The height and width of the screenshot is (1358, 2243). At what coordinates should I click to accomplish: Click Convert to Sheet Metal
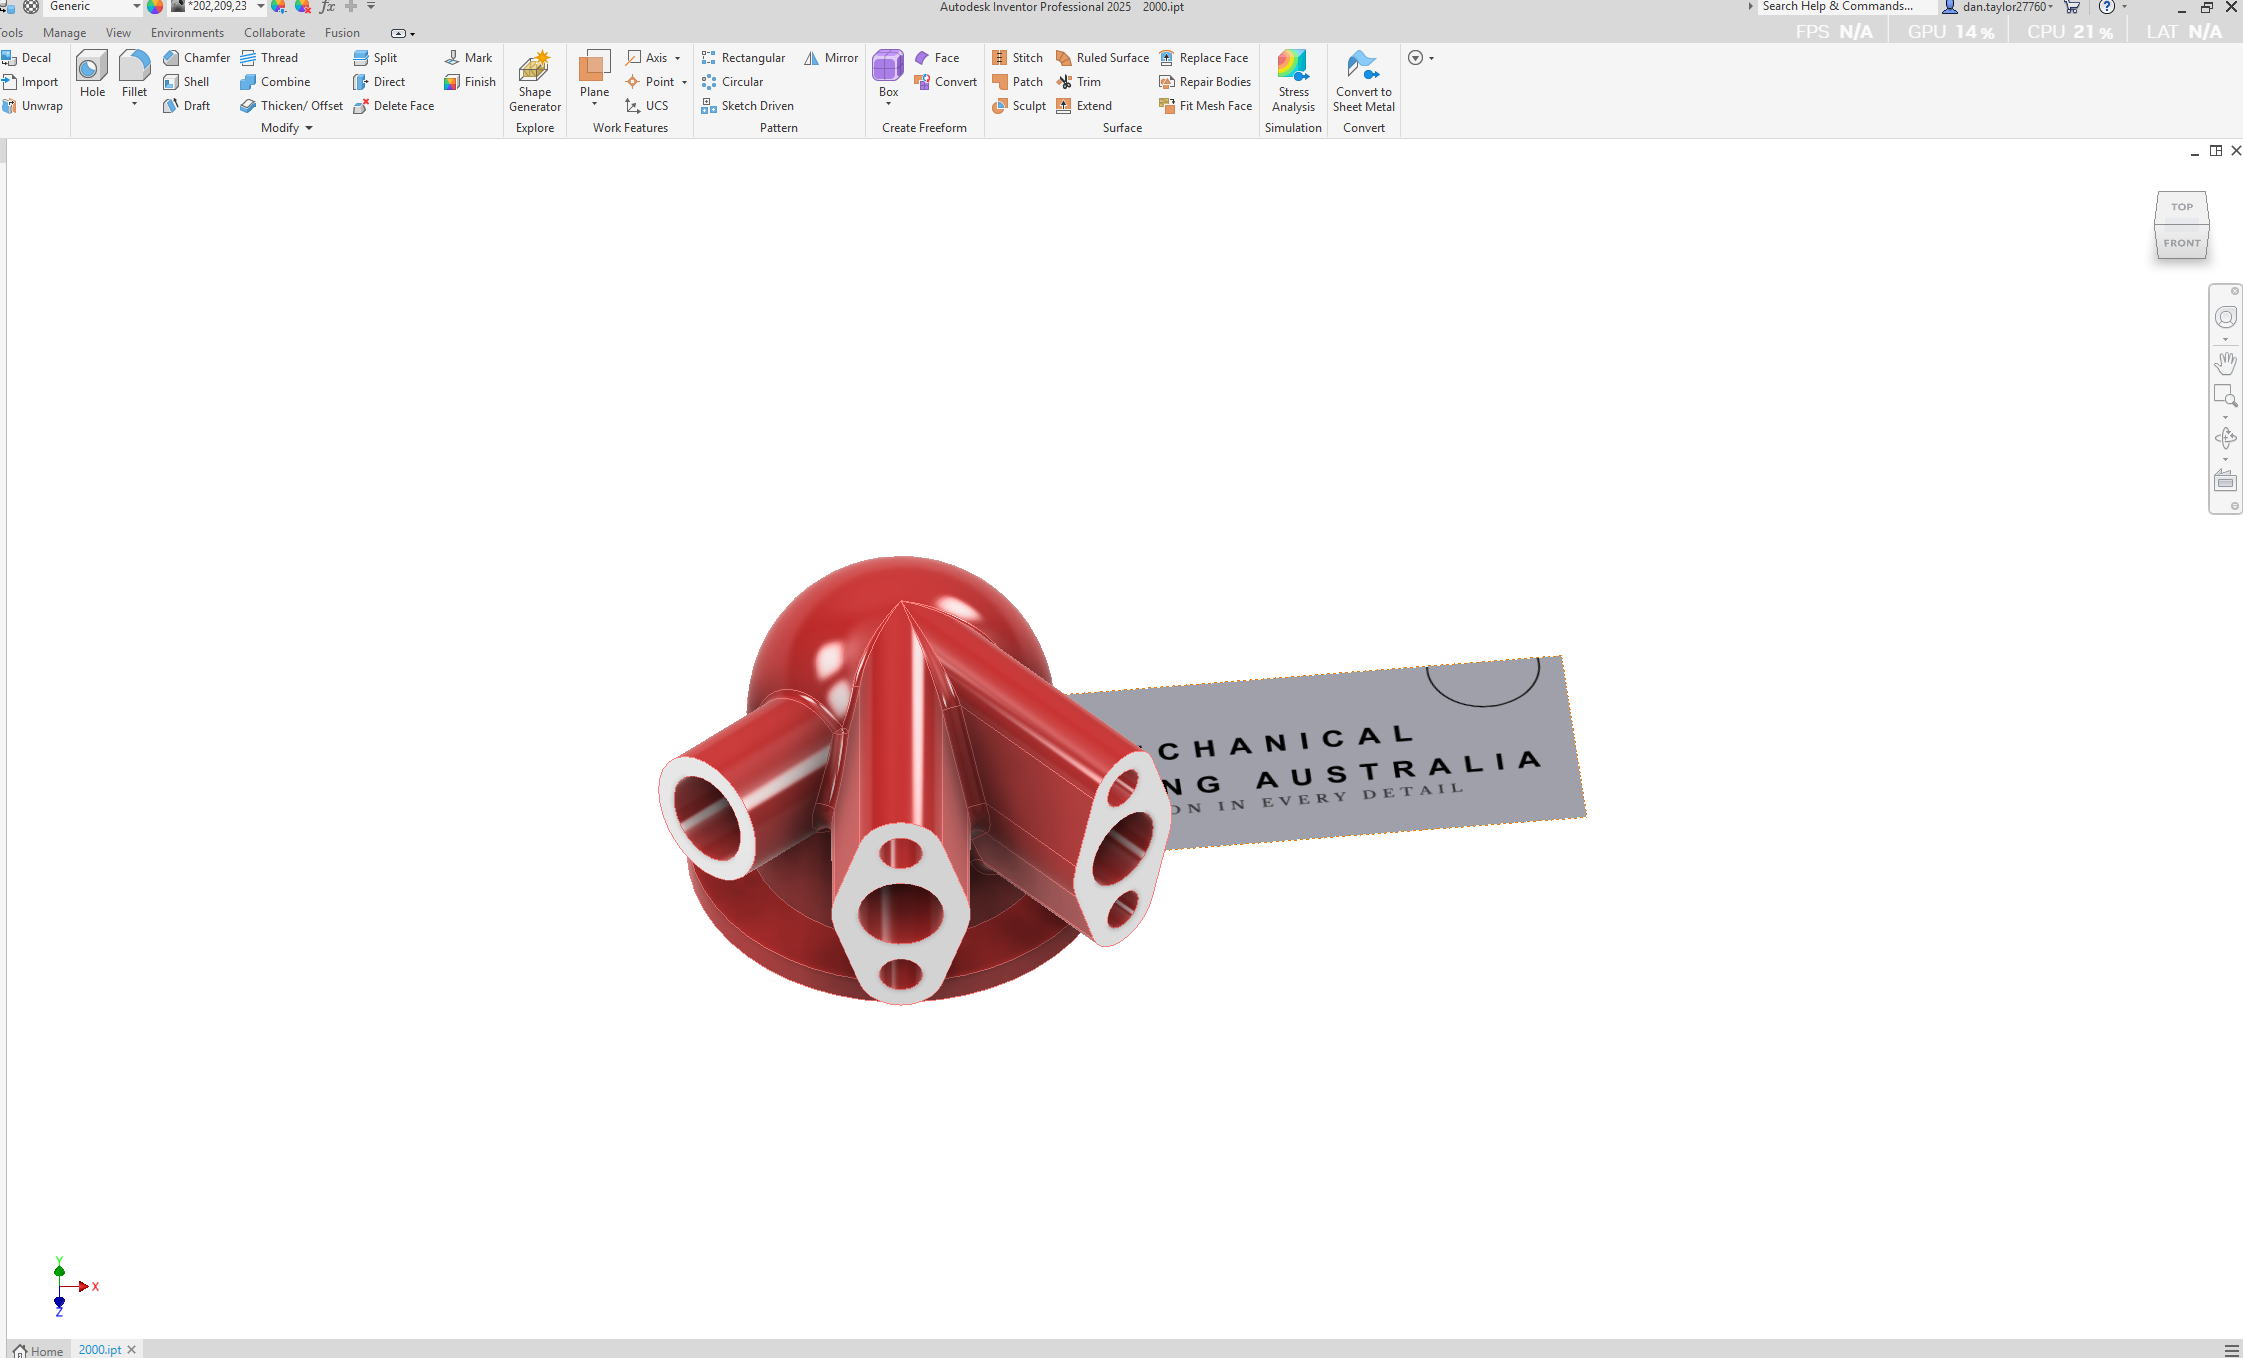pyautogui.click(x=1363, y=82)
